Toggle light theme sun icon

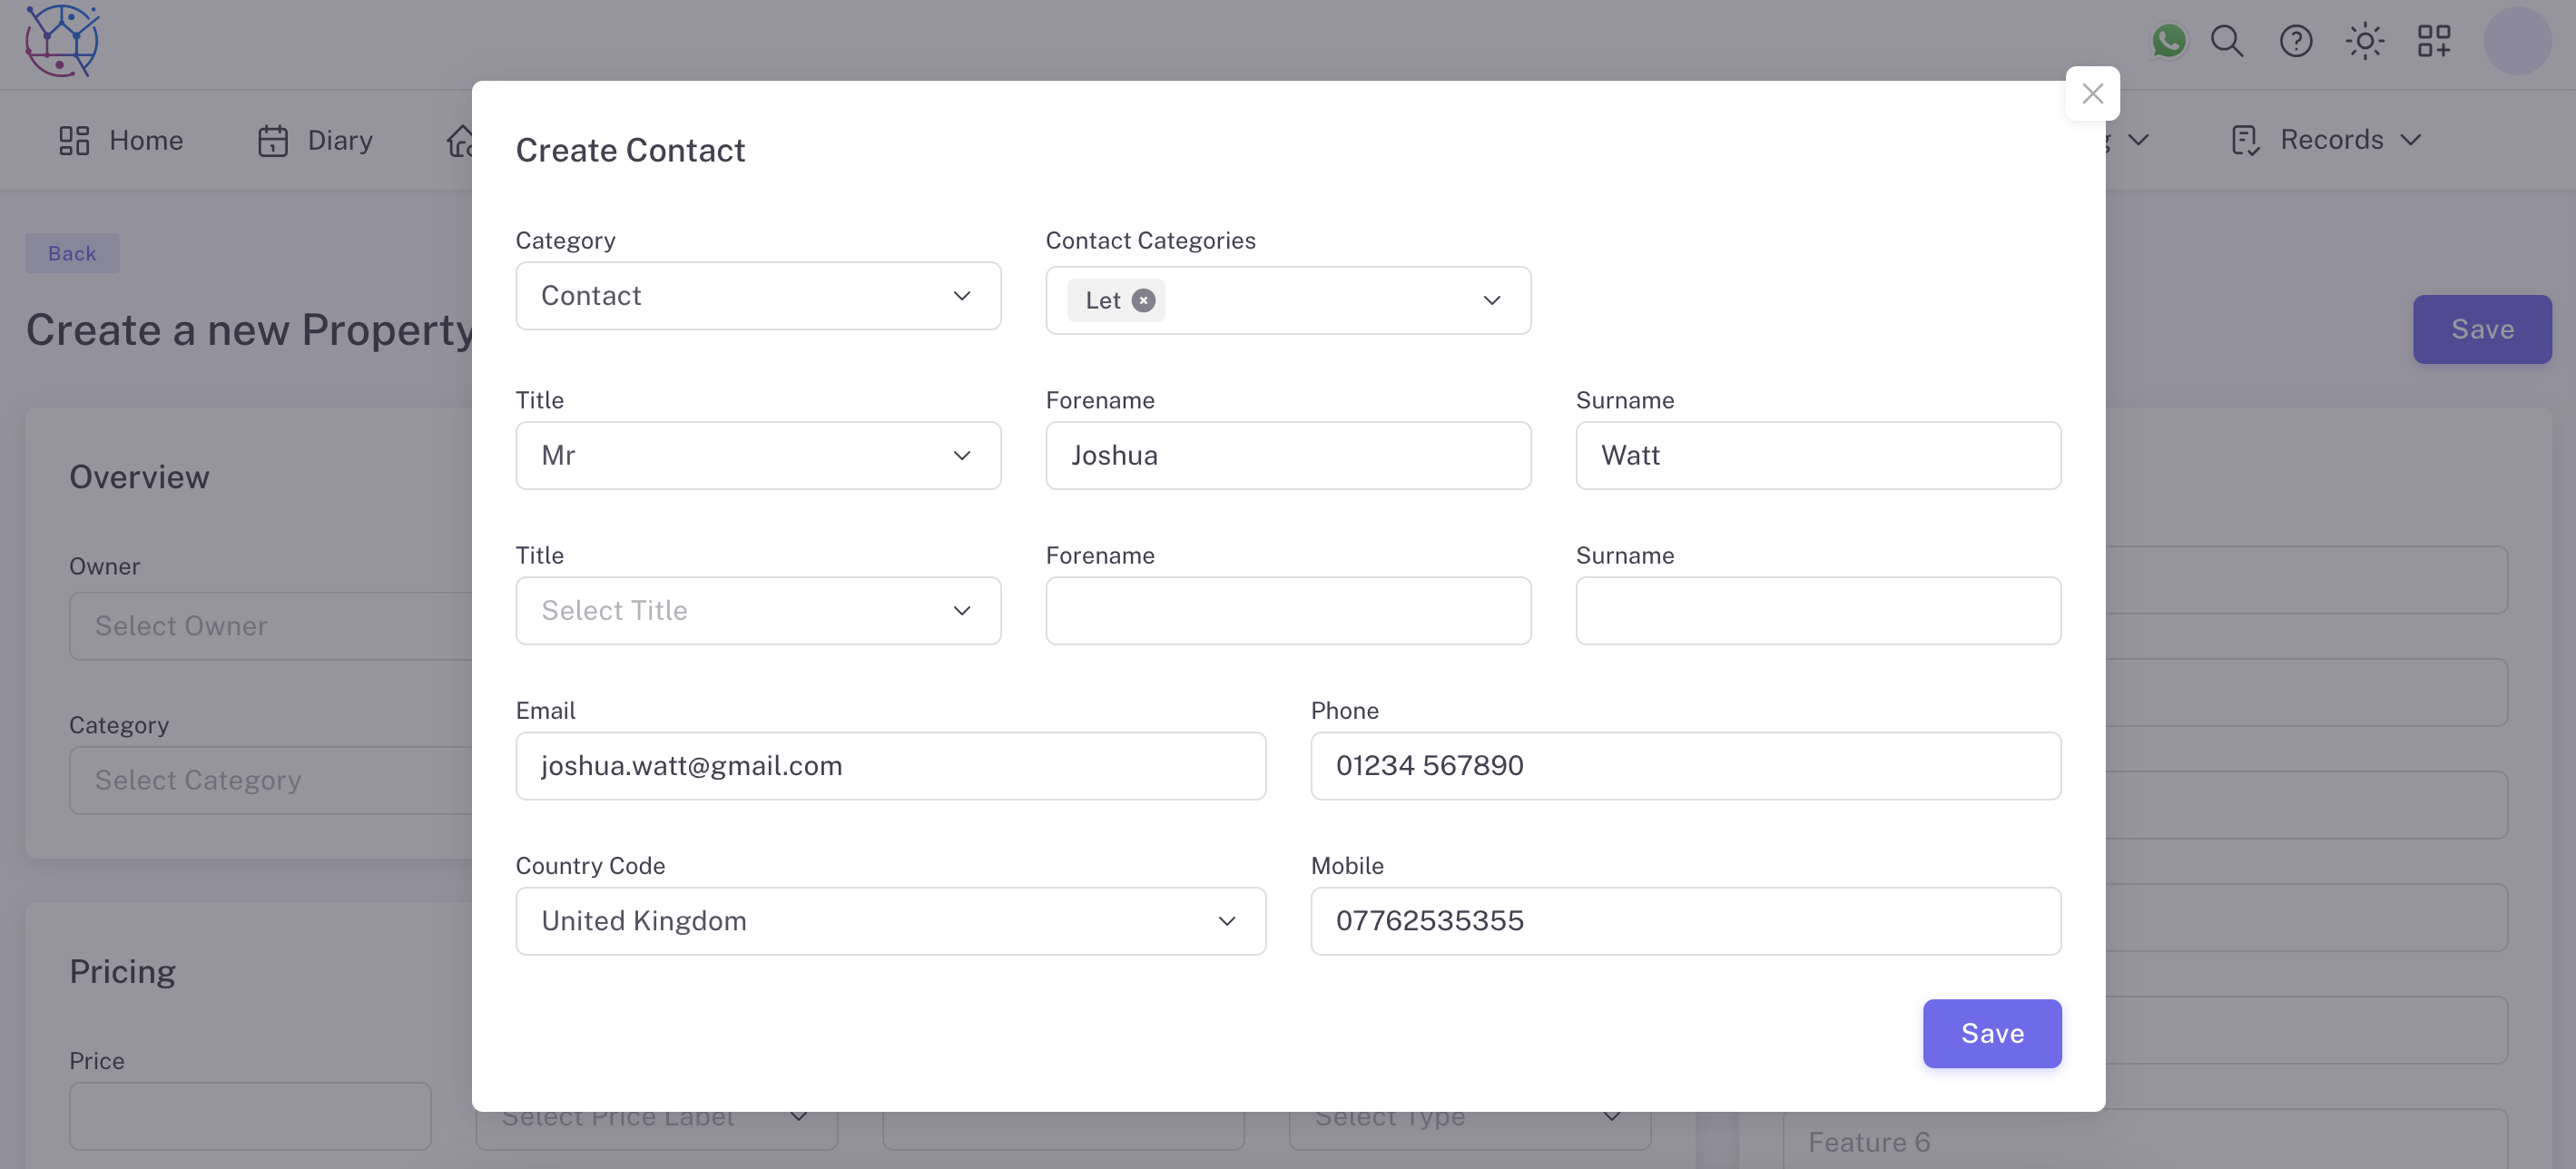2365,41
